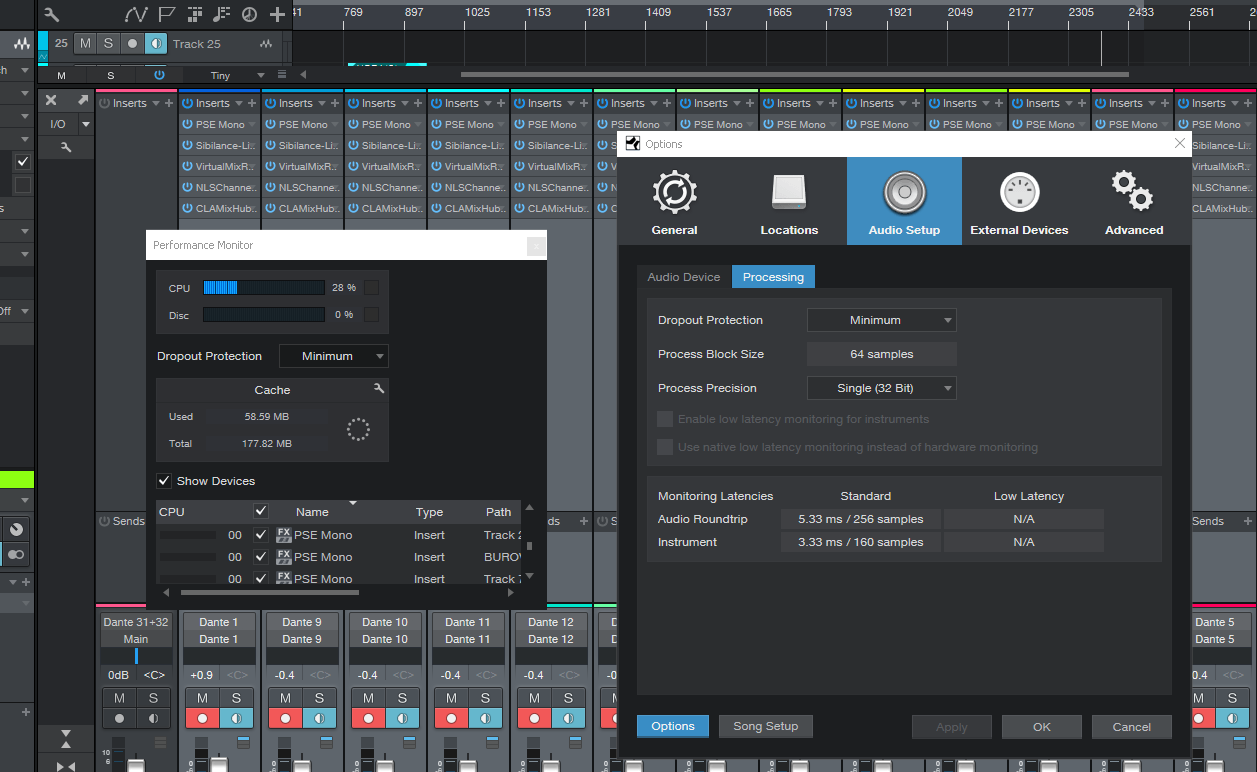
Task: Open the General options section
Action: tap(674, 201)
